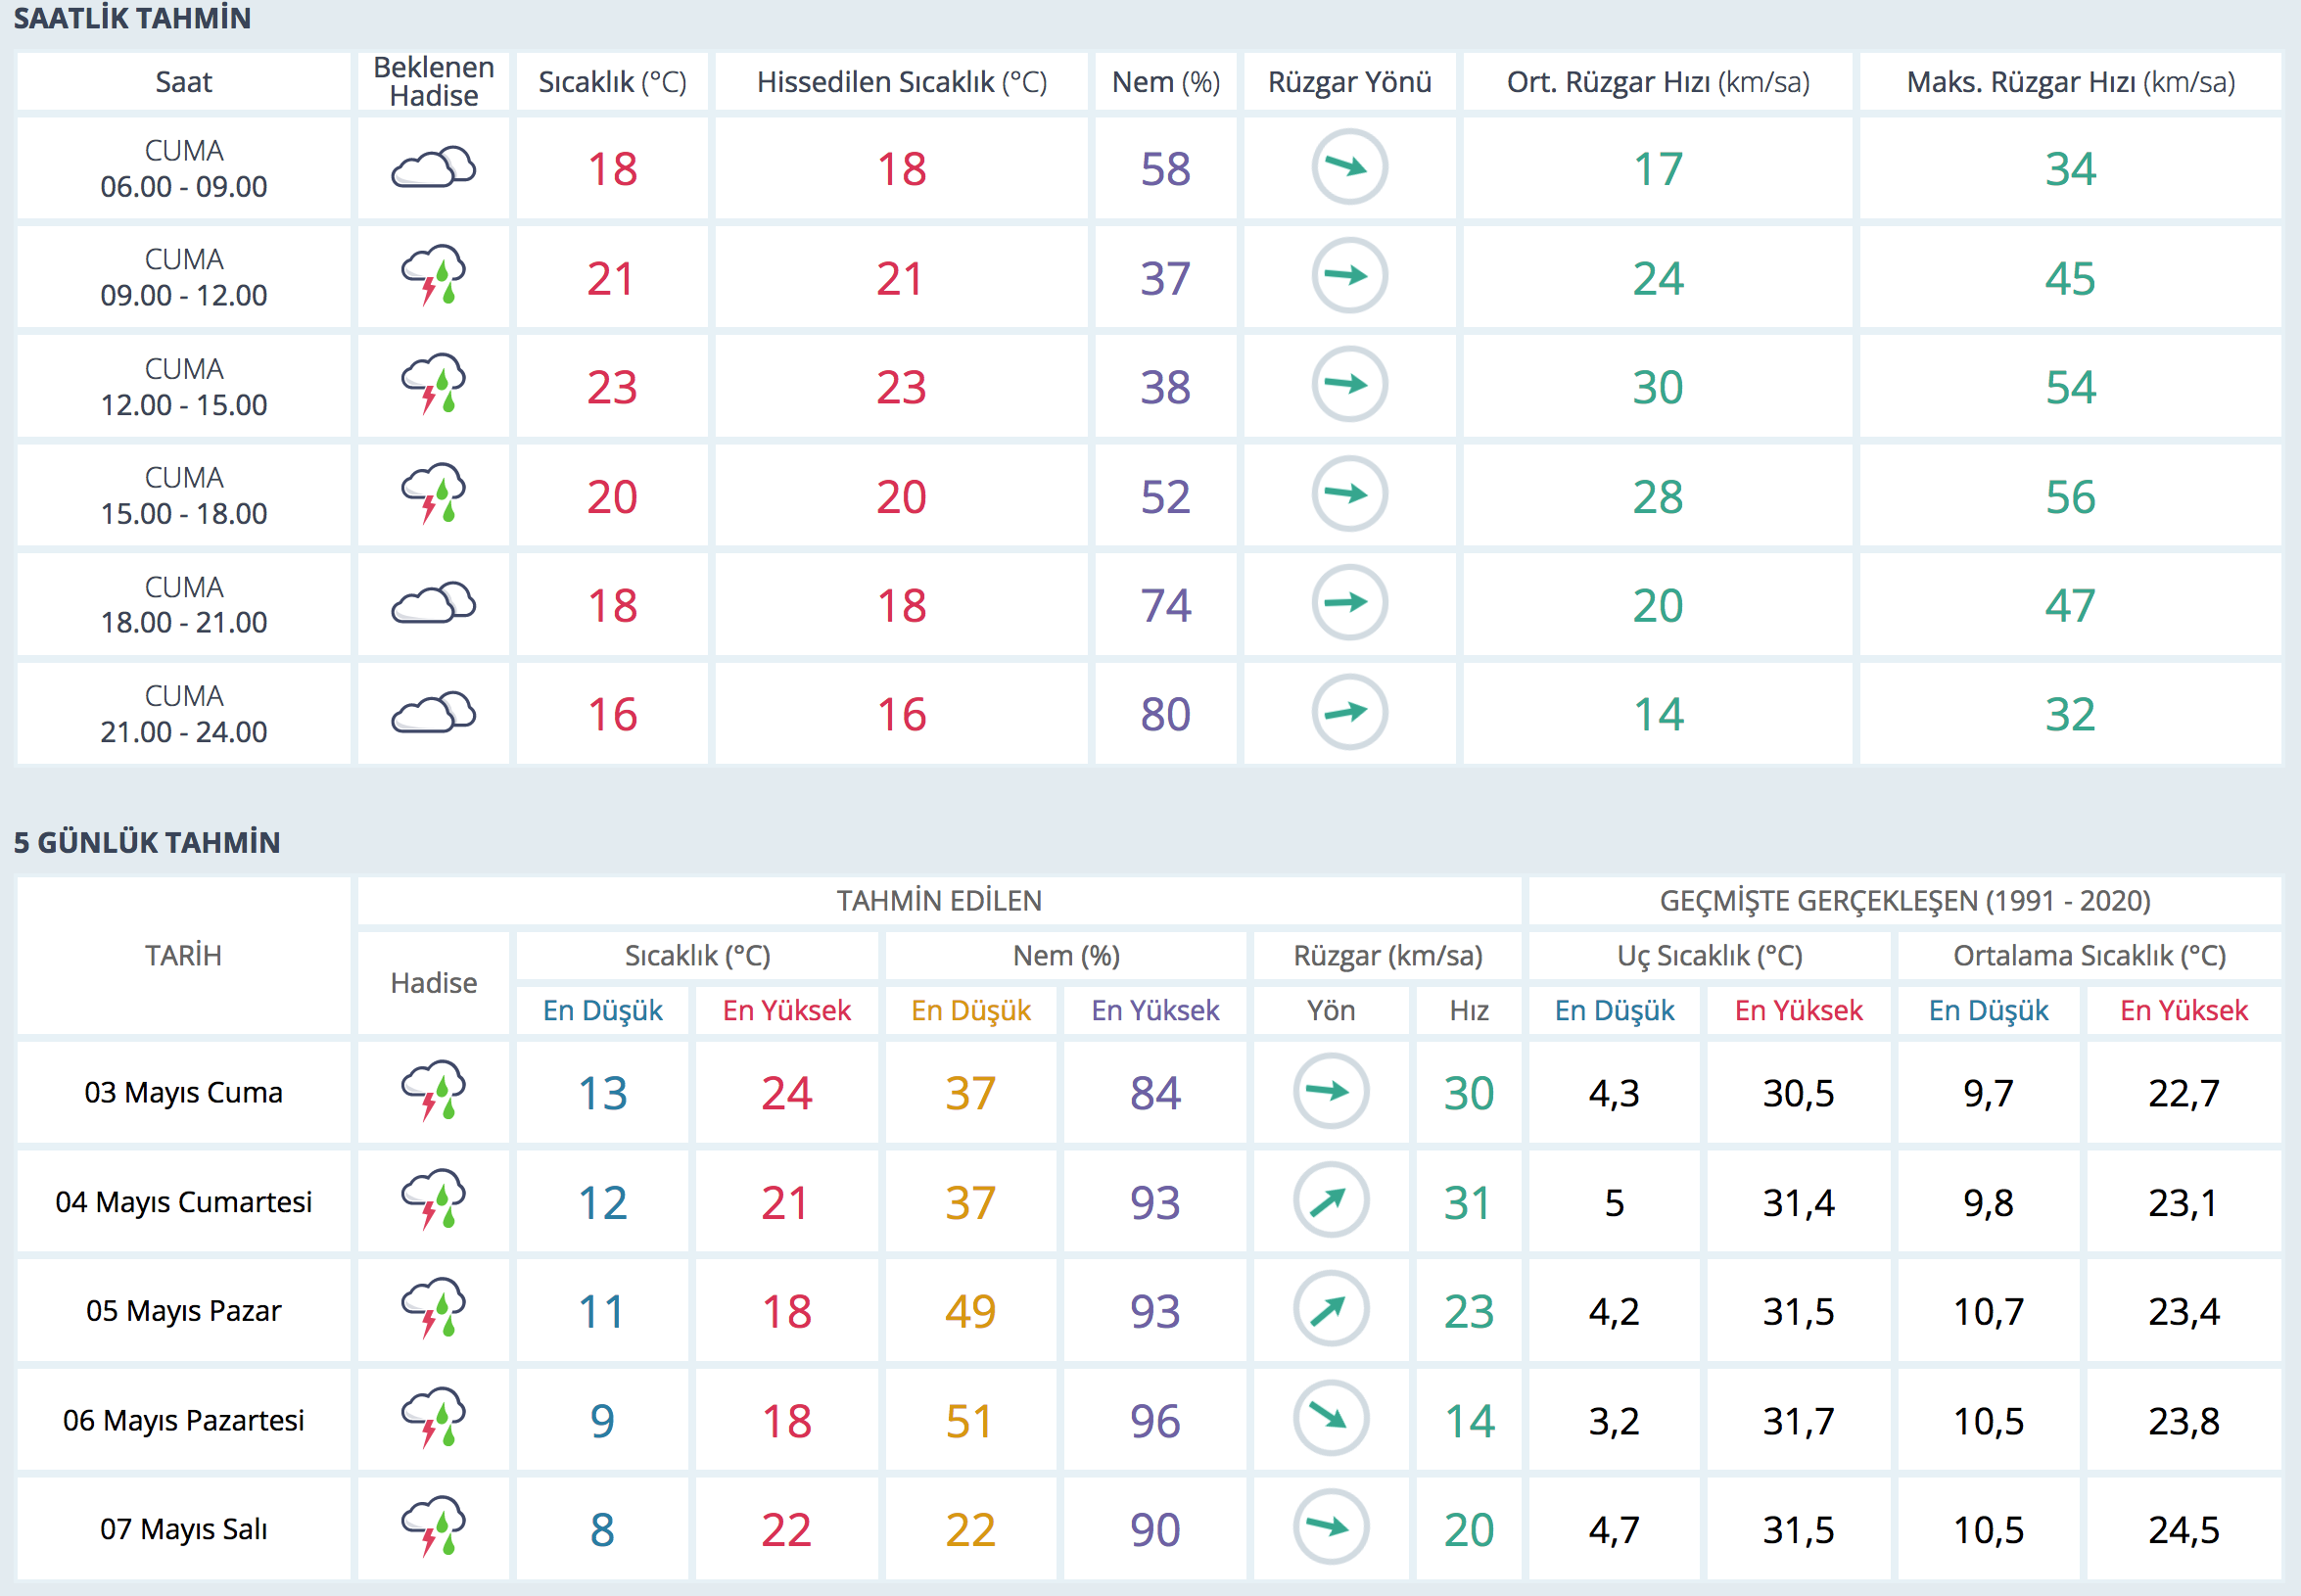Click 07 Mayıs Salı date cell

pos(184,1529)
